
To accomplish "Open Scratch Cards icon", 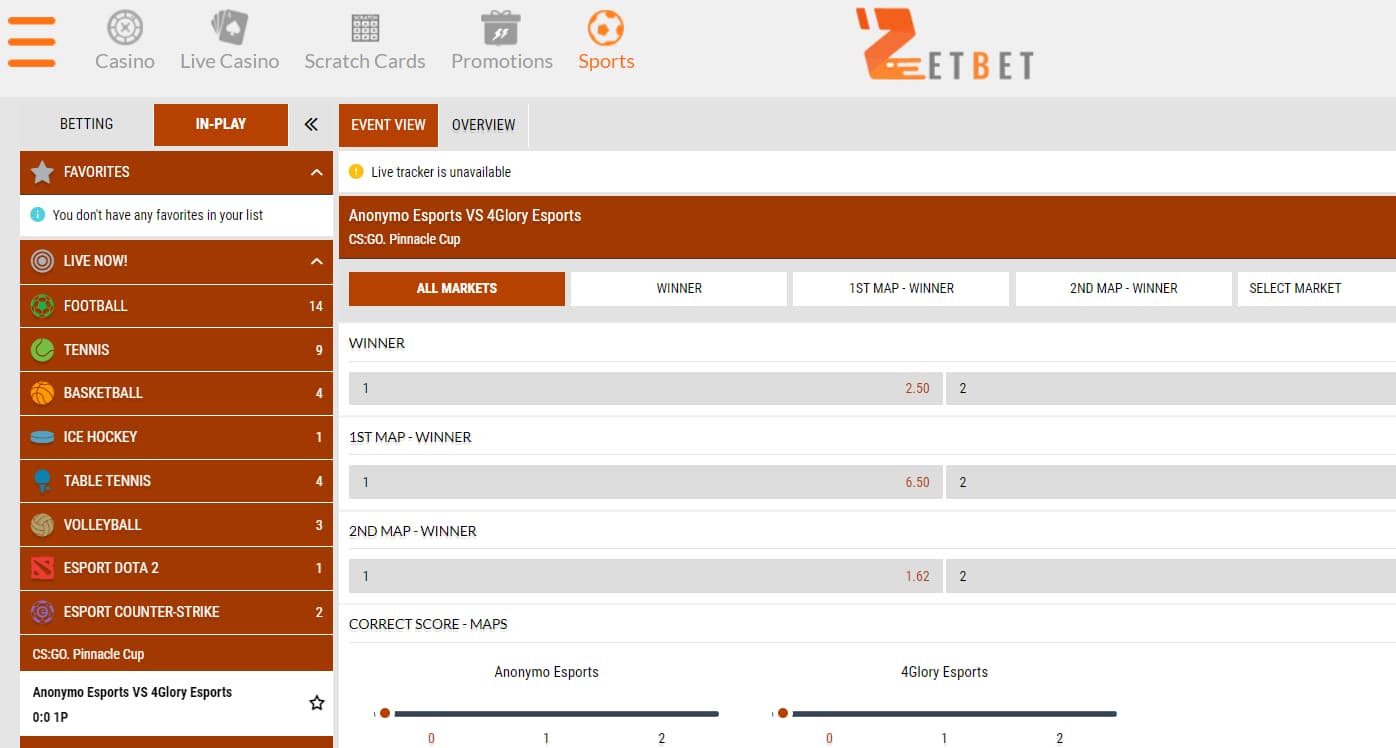I will [x=365, y=27].
